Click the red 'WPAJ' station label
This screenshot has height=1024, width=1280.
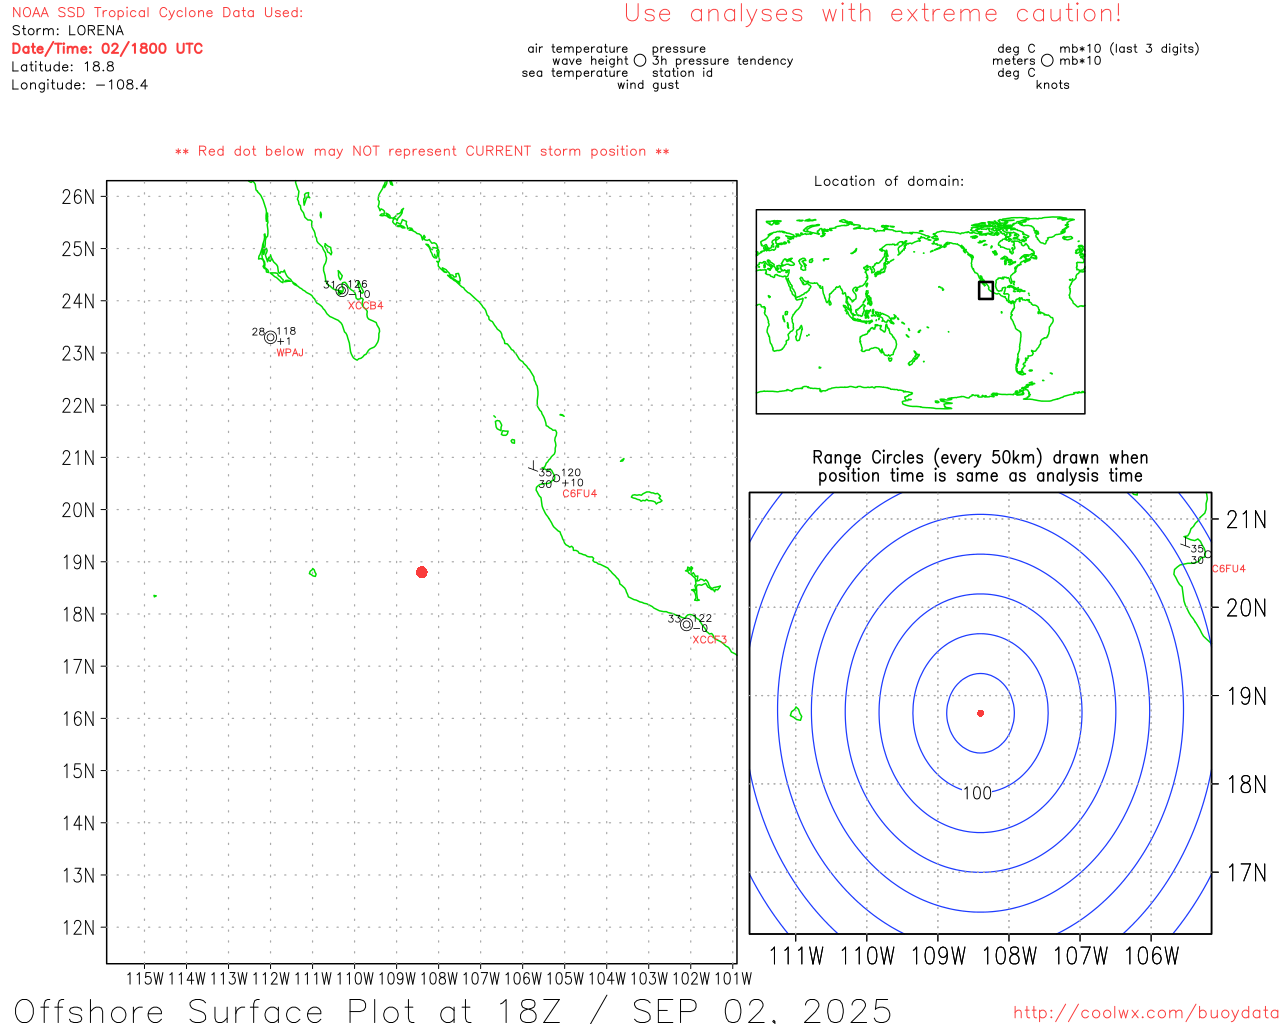click(290, 352)
